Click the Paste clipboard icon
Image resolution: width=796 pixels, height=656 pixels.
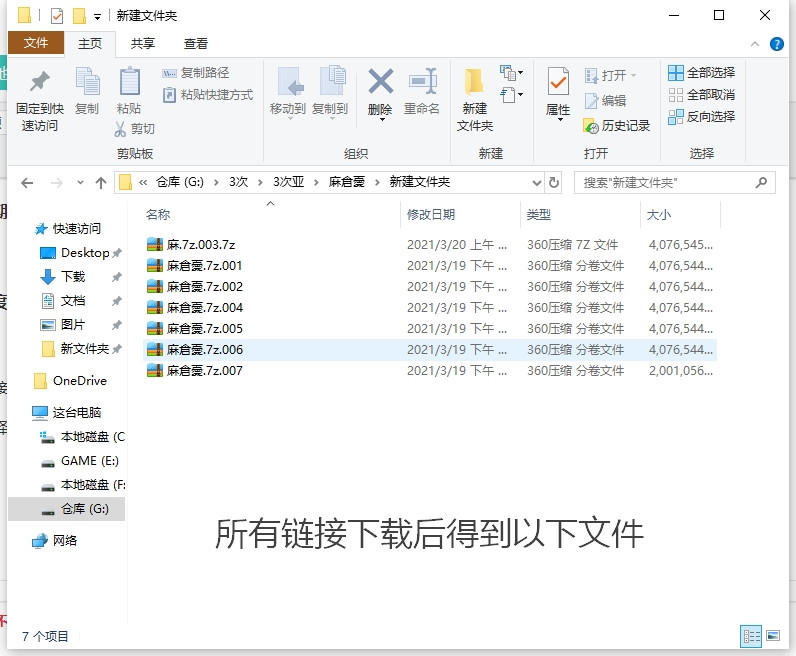129,81
